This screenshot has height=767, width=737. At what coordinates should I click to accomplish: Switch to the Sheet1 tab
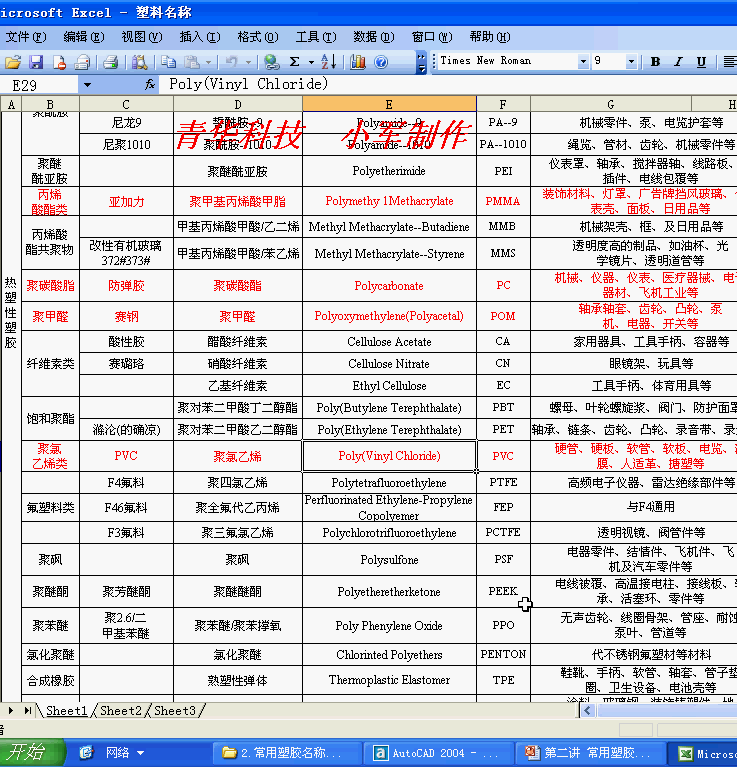[x=67, y=710]
